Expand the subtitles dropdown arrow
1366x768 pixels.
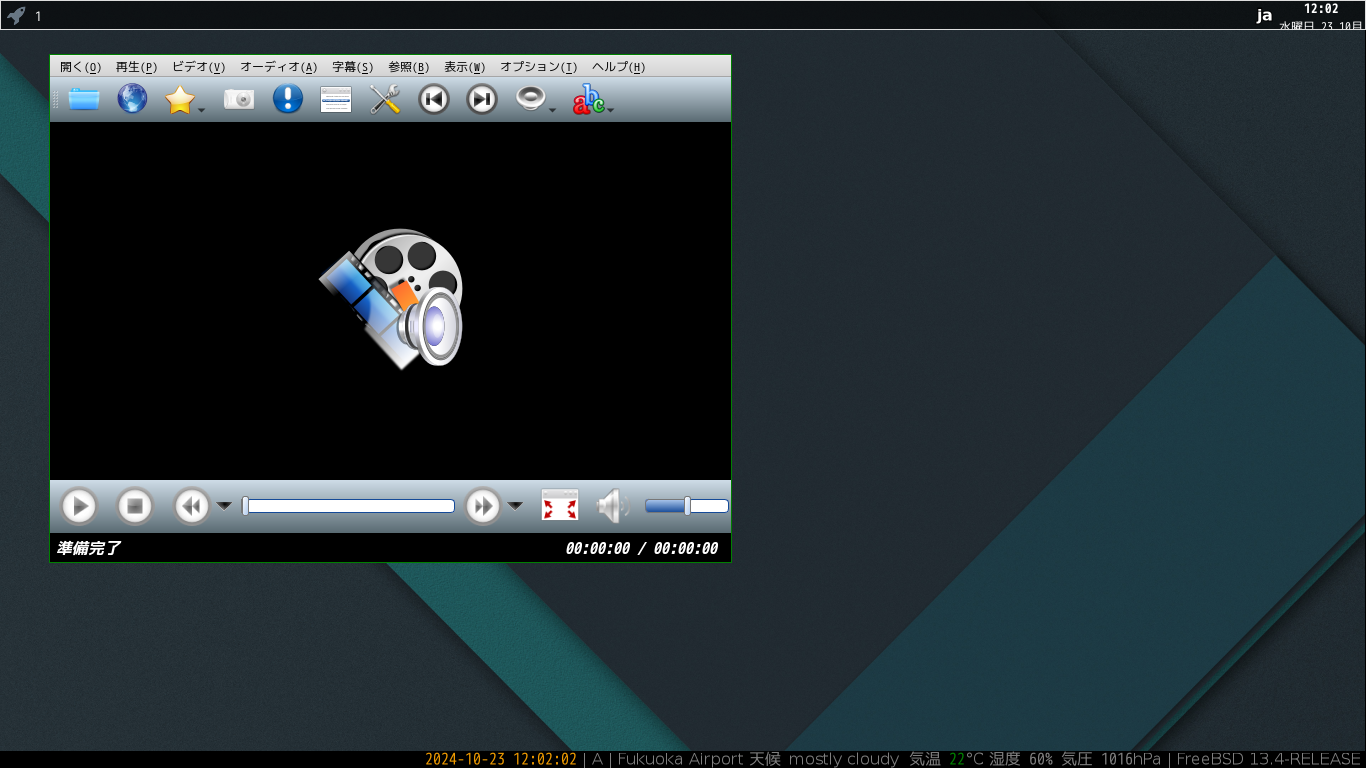point(610,109)
